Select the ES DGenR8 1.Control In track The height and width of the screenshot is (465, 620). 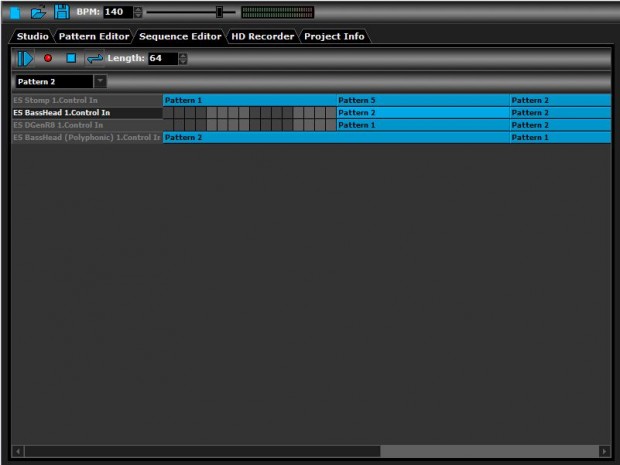86,125
